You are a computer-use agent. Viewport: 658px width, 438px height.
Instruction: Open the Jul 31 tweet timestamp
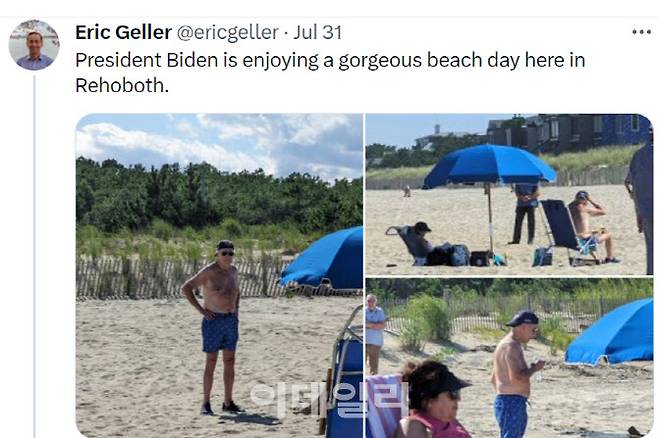click(x=317, y=32)
